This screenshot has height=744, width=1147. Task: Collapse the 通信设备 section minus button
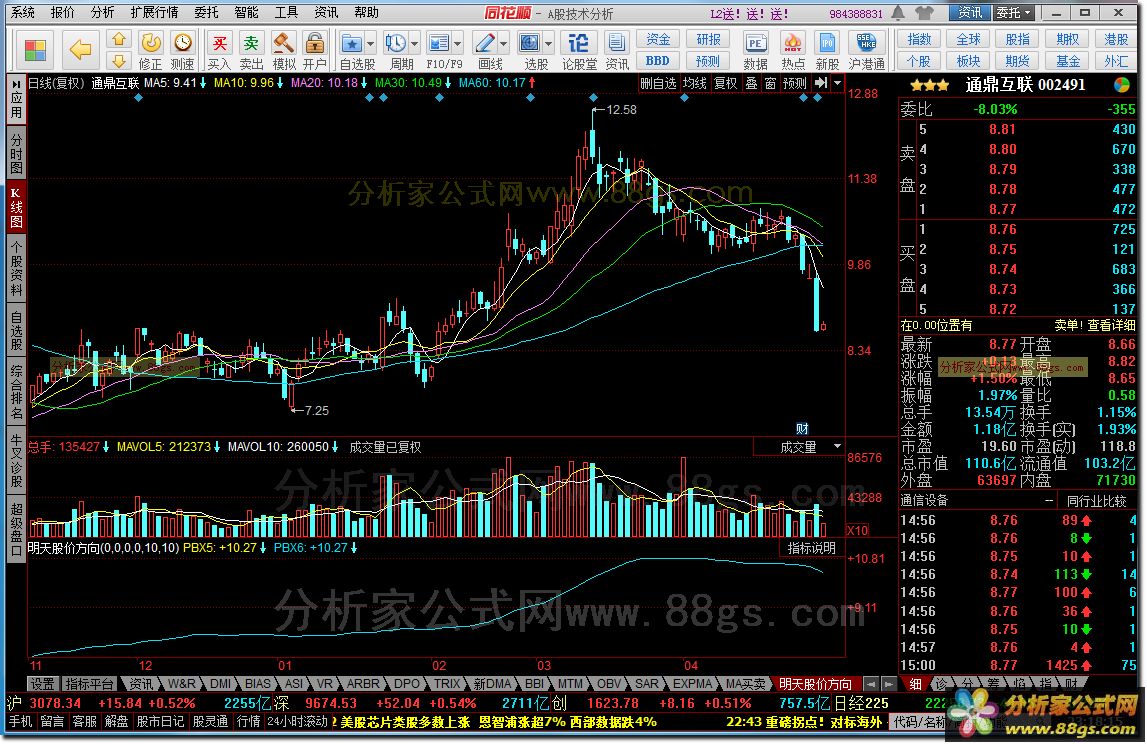[x=1048, y=500]
